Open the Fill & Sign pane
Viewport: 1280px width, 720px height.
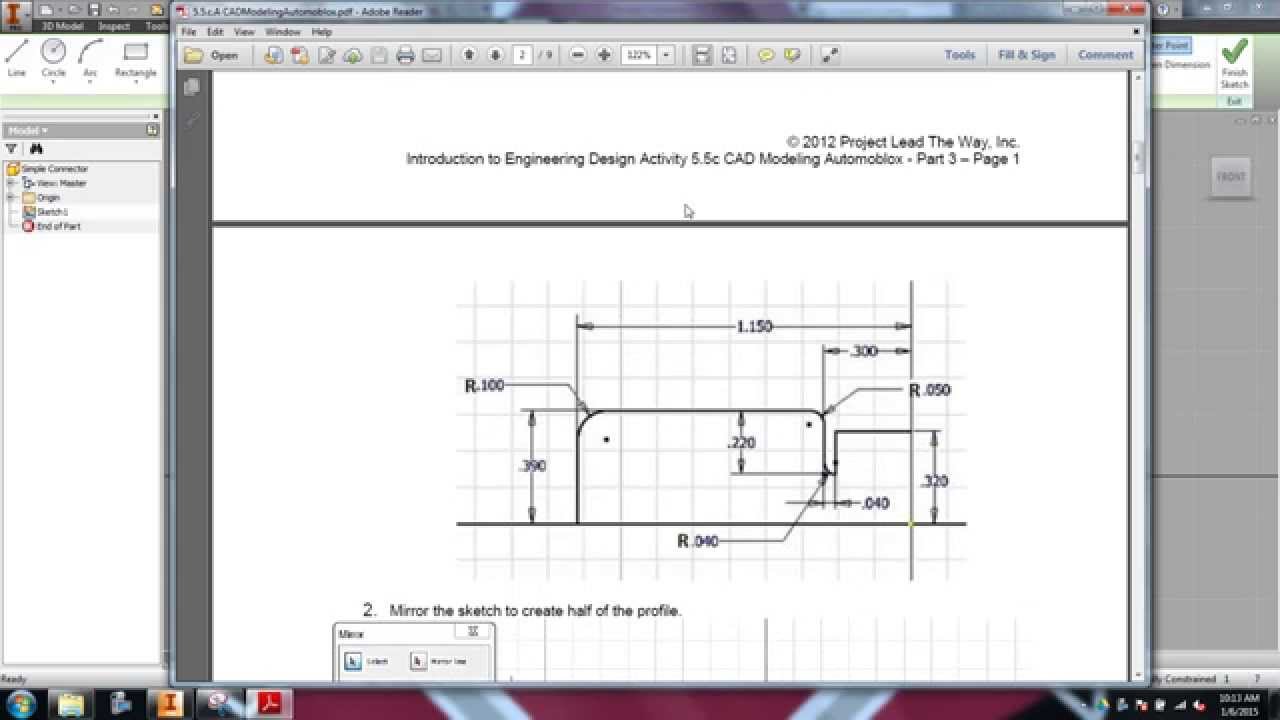(1027, 55)
